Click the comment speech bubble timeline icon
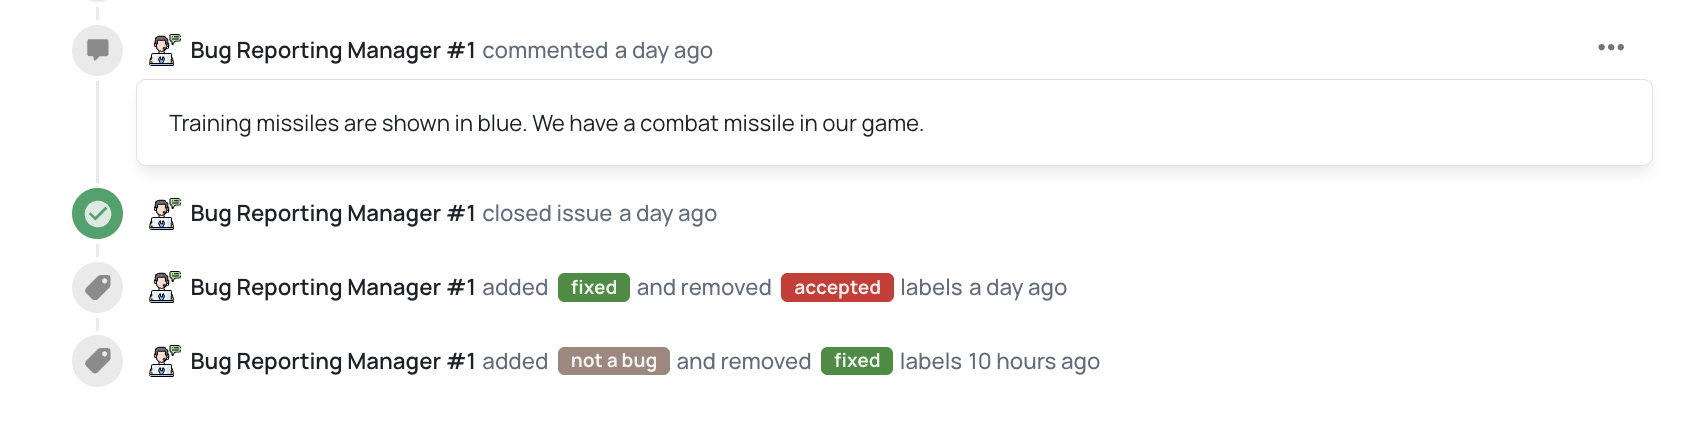This screenshot has height=422, width=1682. point(97,50)
